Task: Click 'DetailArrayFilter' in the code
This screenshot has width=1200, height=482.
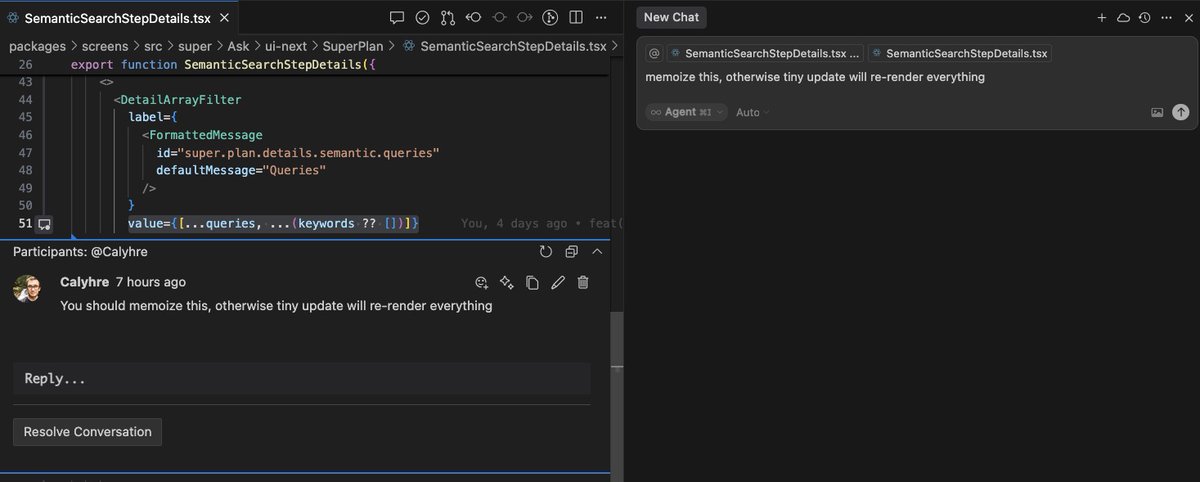Action: coord(181,99)
